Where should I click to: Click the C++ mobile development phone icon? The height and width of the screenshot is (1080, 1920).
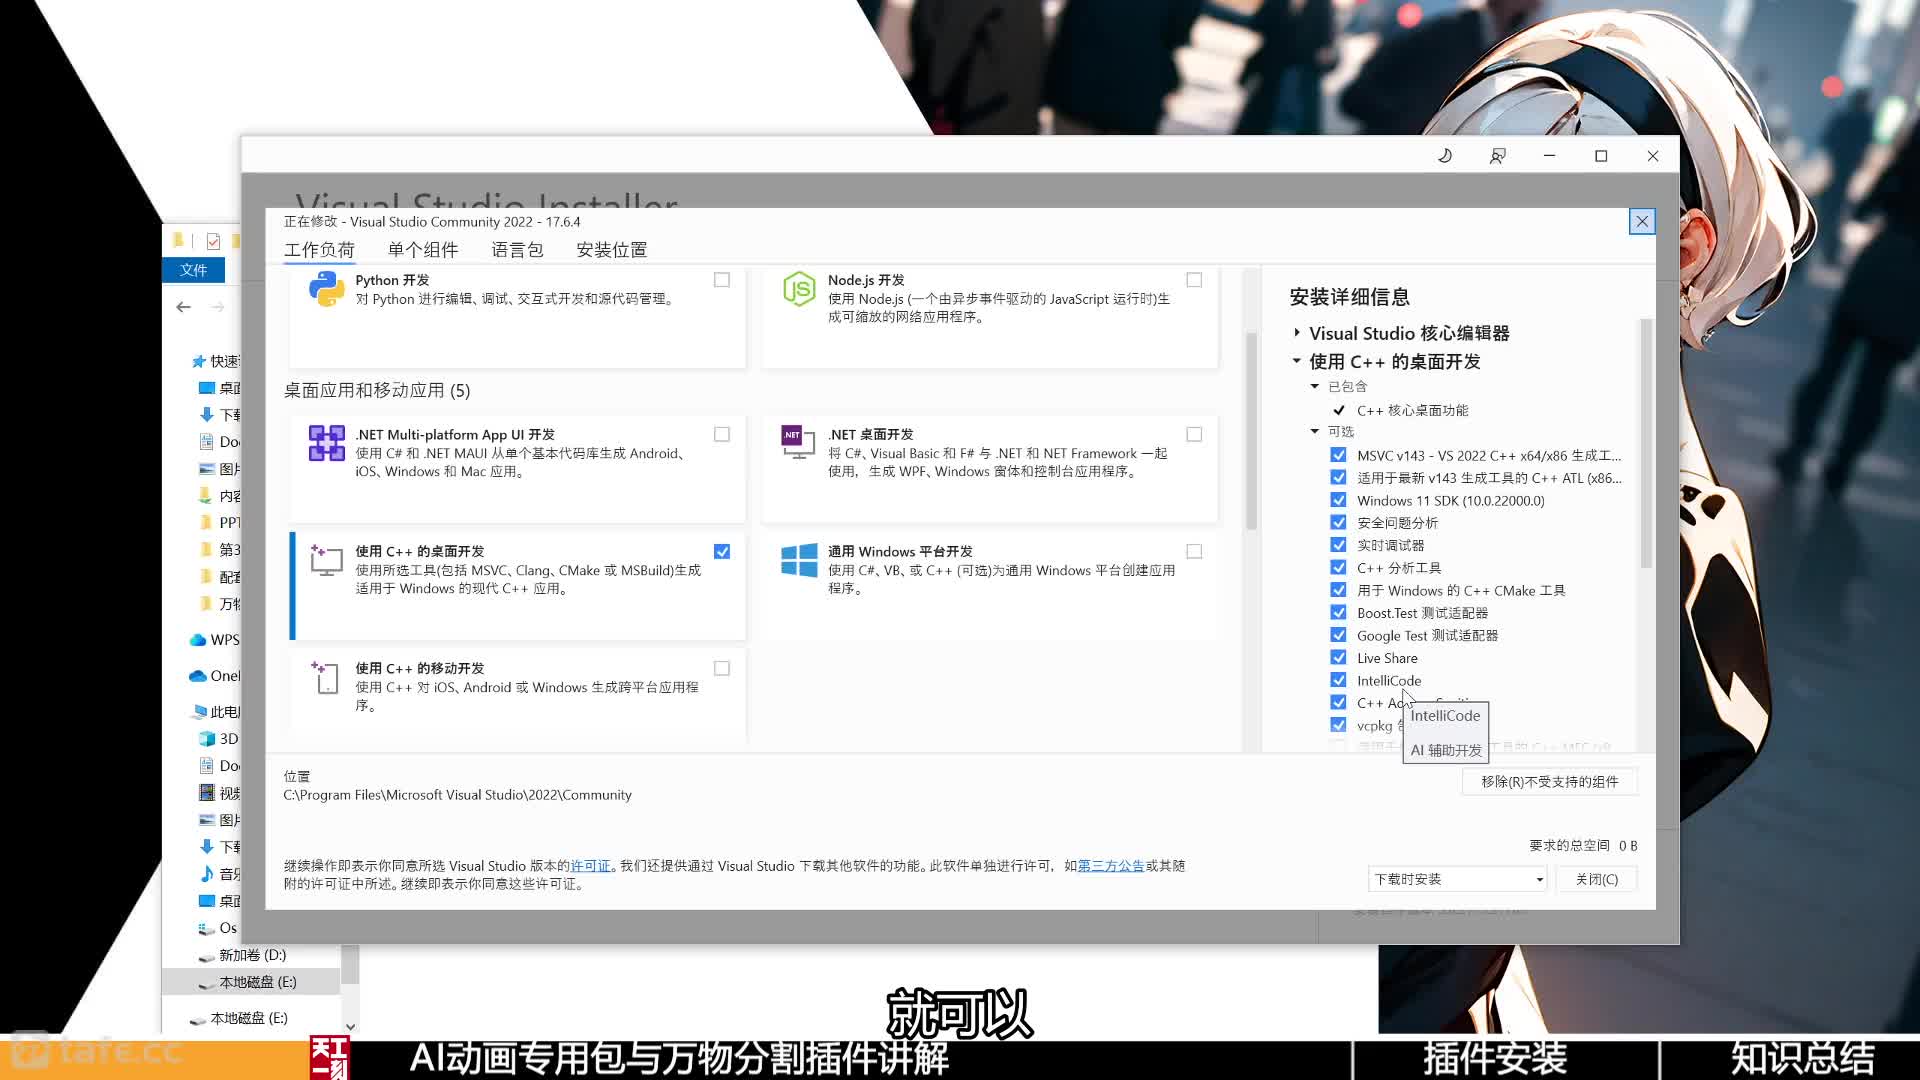point(326,677)
